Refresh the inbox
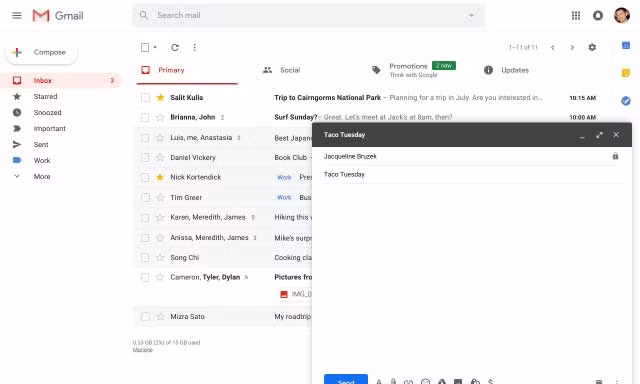640x384 pixels. point(175,47)
